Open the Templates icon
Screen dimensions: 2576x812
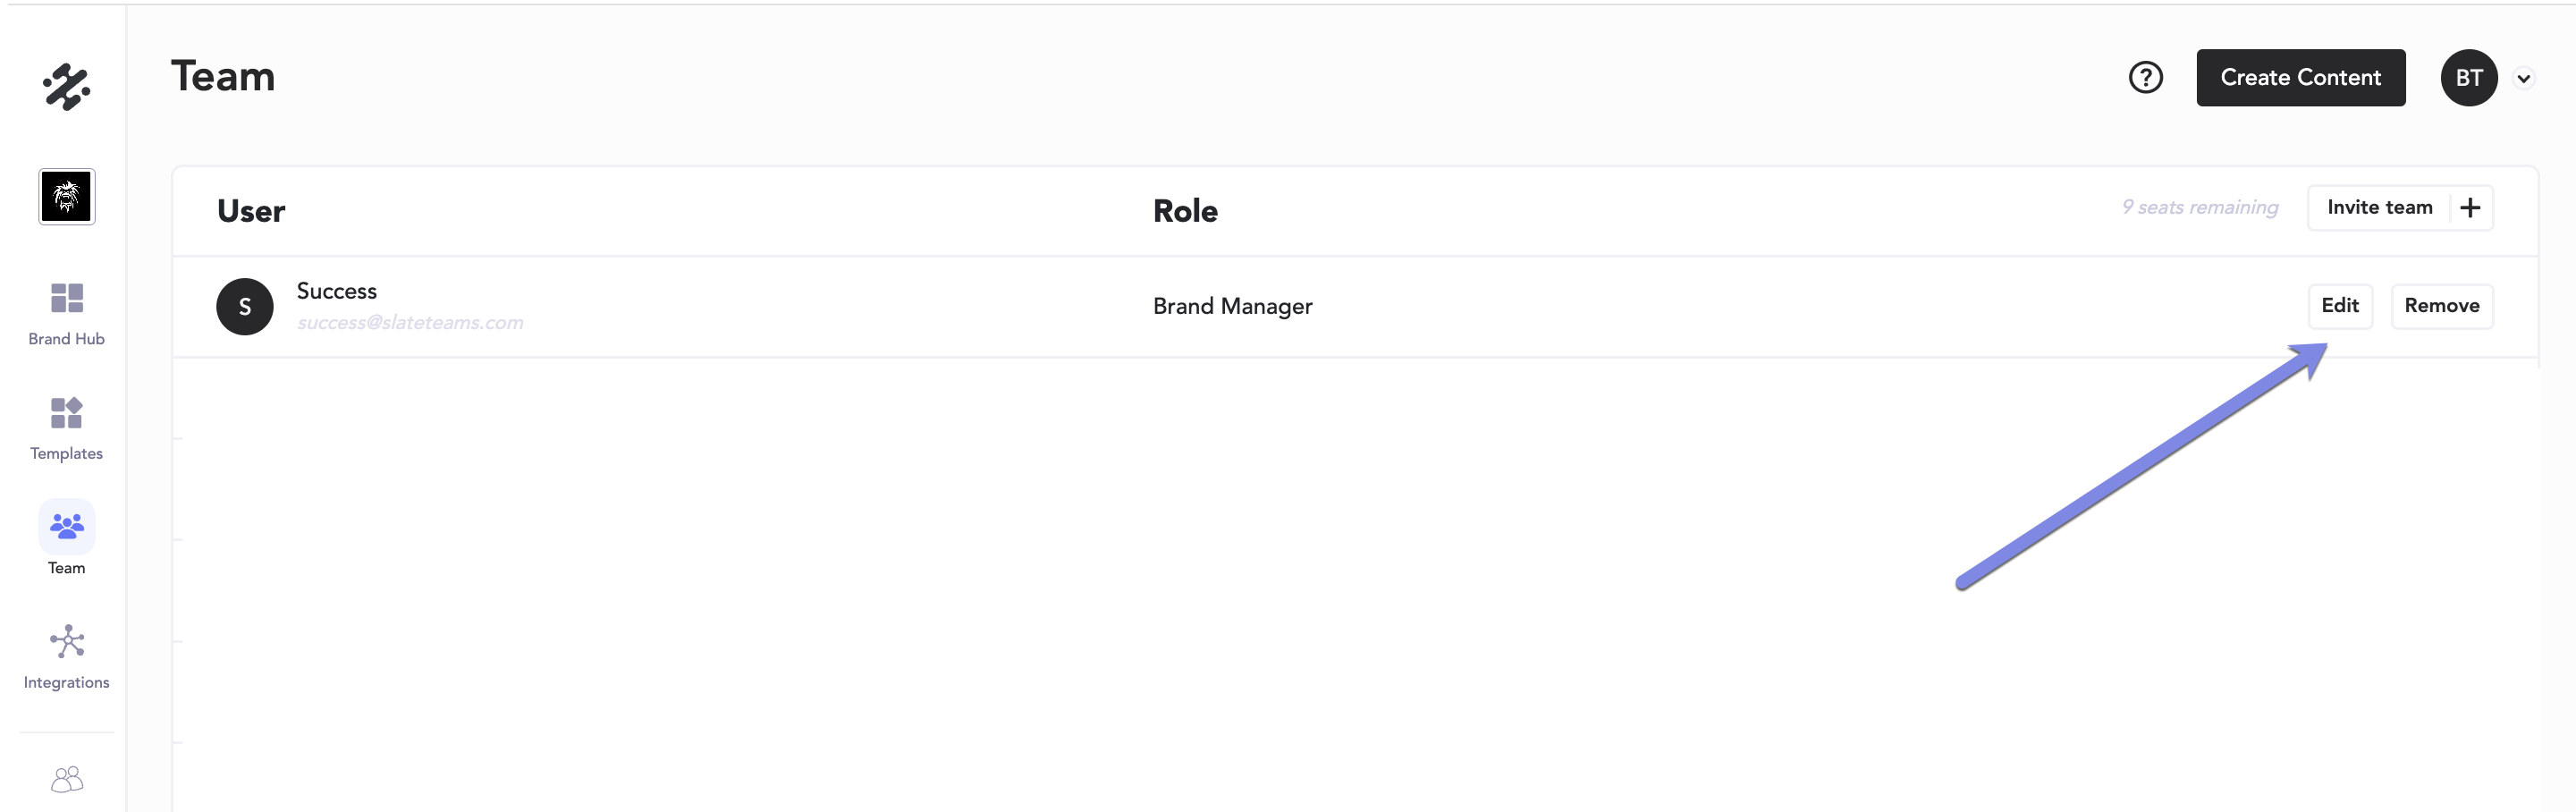tap(66, 413)
